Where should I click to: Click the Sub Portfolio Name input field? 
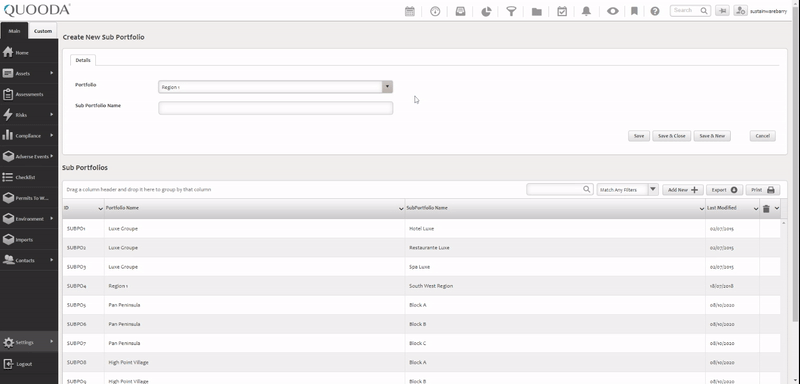(276, 108)
